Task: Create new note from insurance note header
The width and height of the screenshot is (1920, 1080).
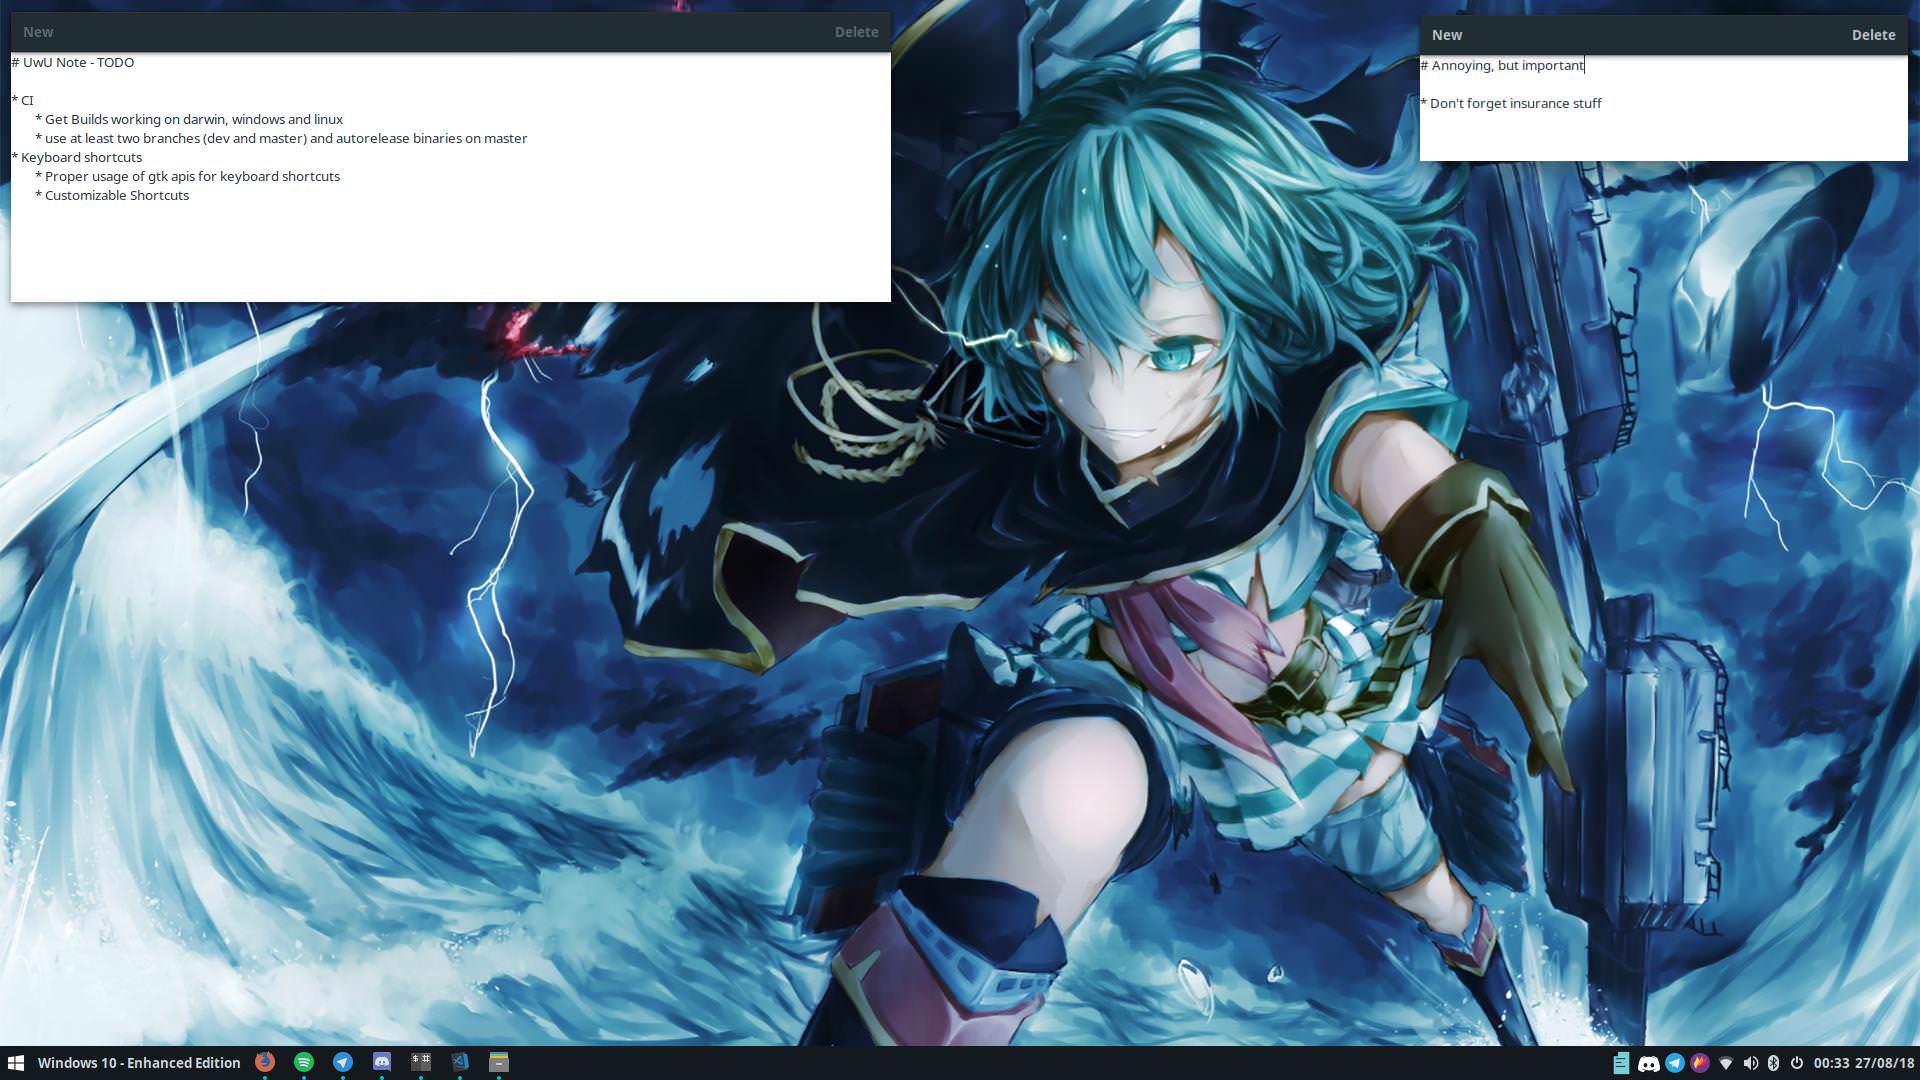Action: click(1446, 35)
